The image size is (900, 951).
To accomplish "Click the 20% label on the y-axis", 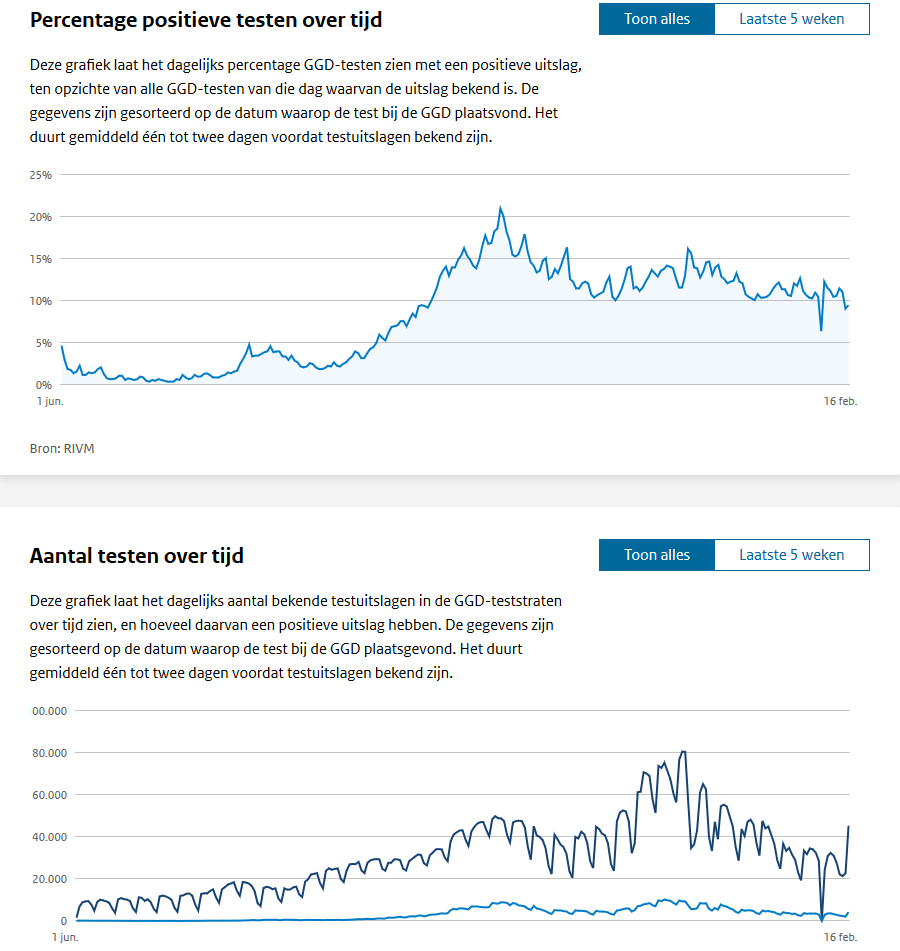I will 41,217.
